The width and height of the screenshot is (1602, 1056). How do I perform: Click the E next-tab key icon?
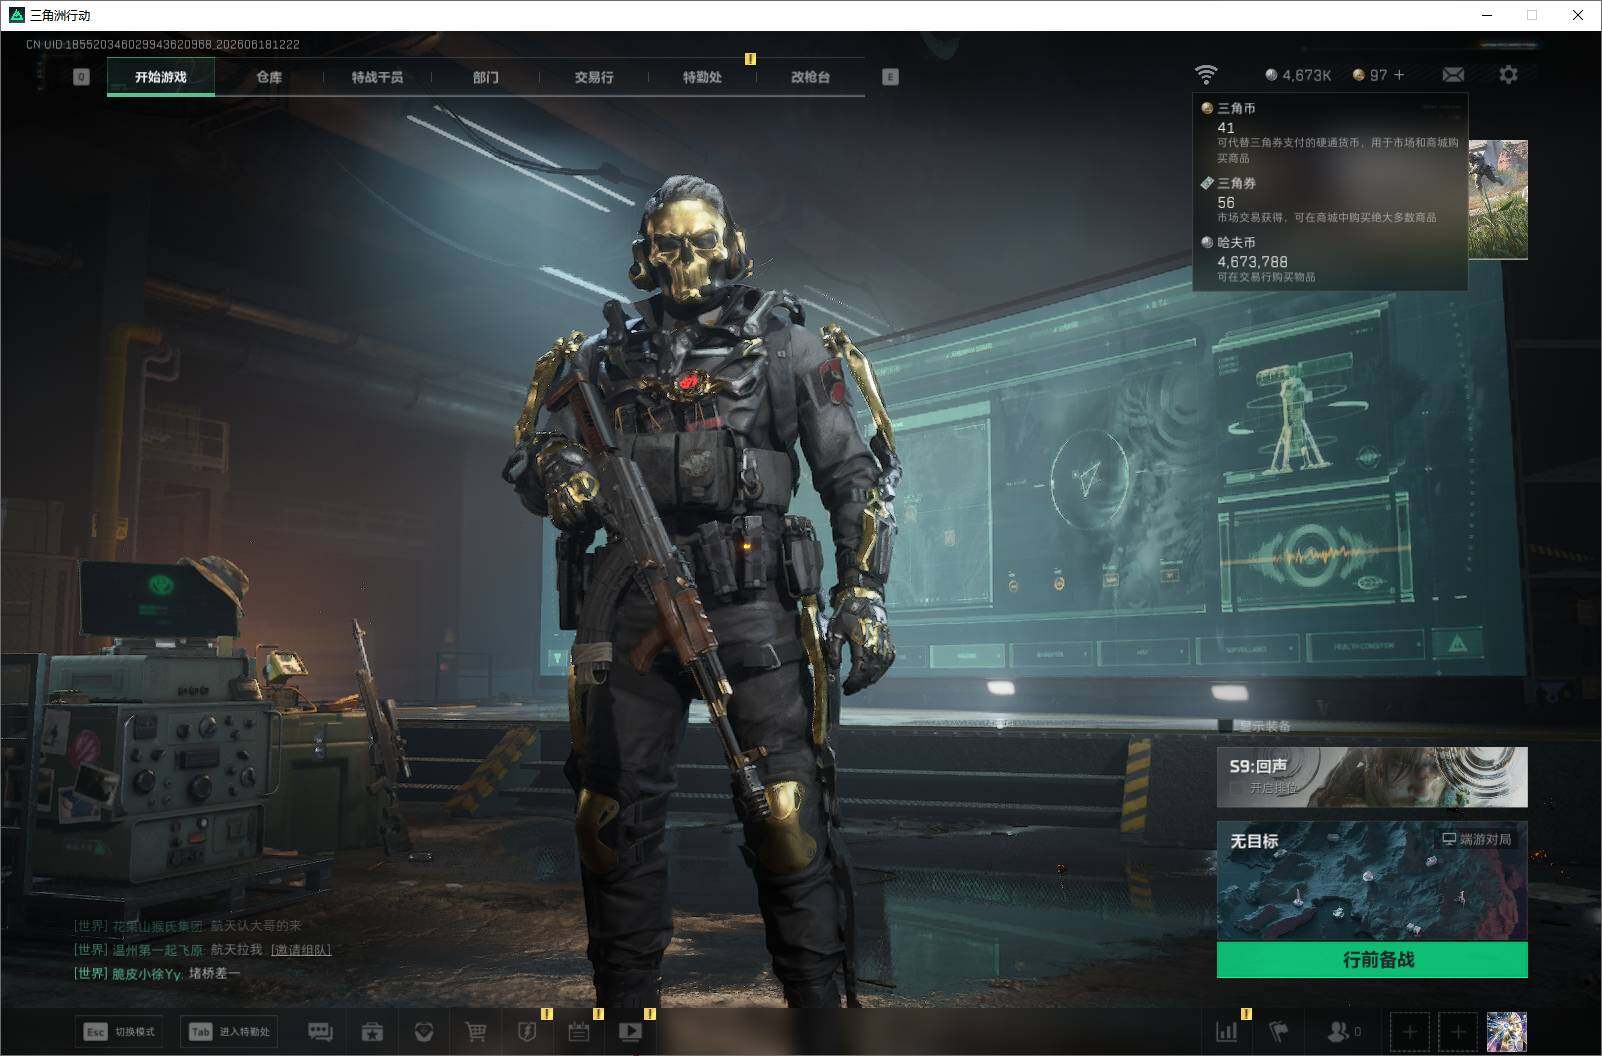(890, 77)
